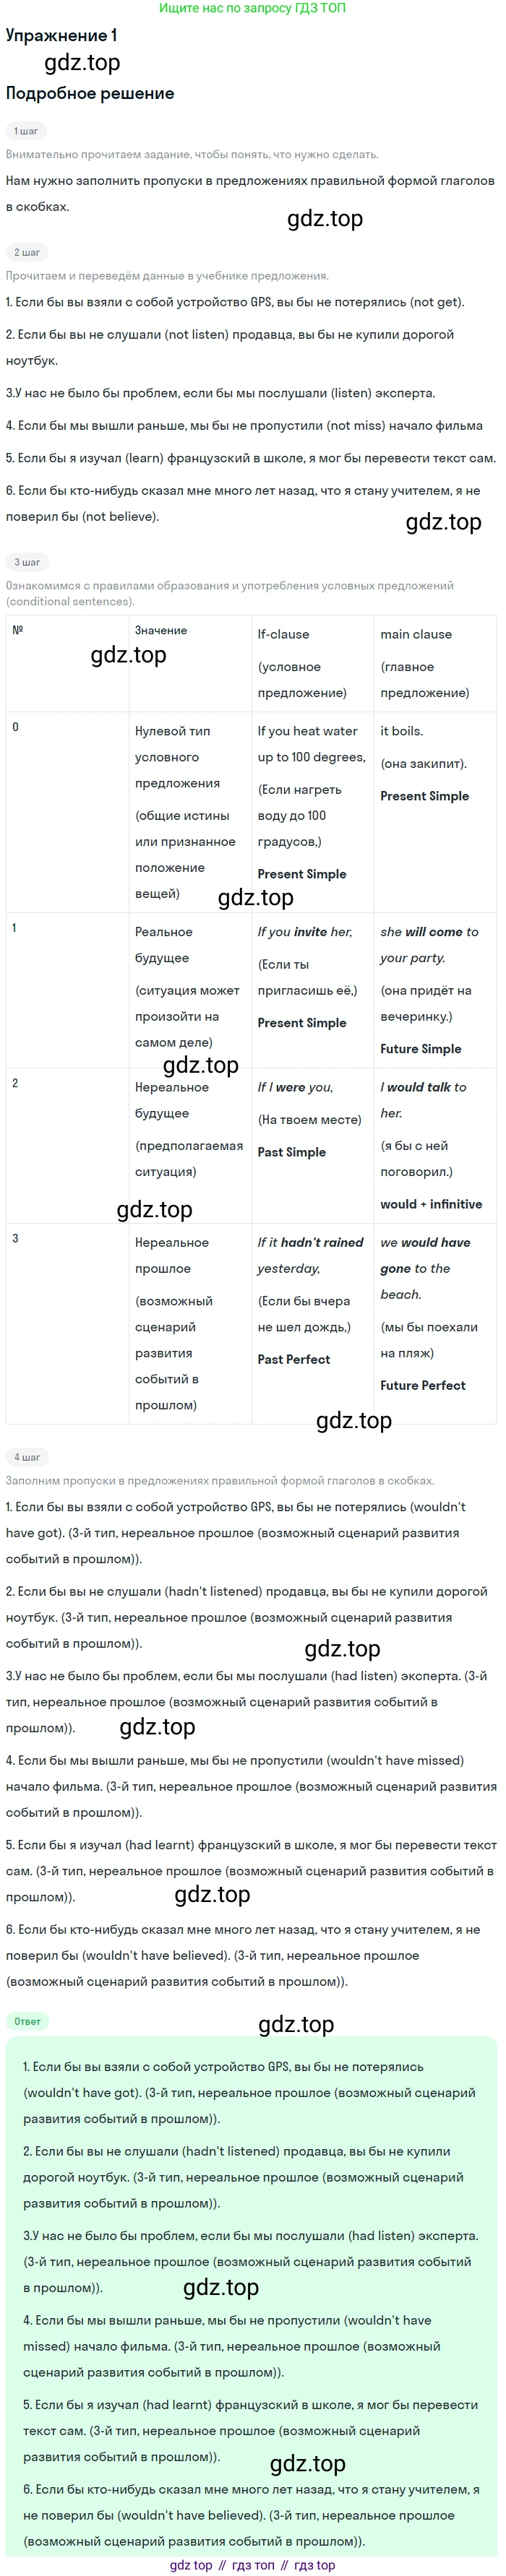This screenshot has width=506, height=2576.
Task: Click the "Нулевой тип" table cell text
Action: pyautogui.click(x=172, y=731)
